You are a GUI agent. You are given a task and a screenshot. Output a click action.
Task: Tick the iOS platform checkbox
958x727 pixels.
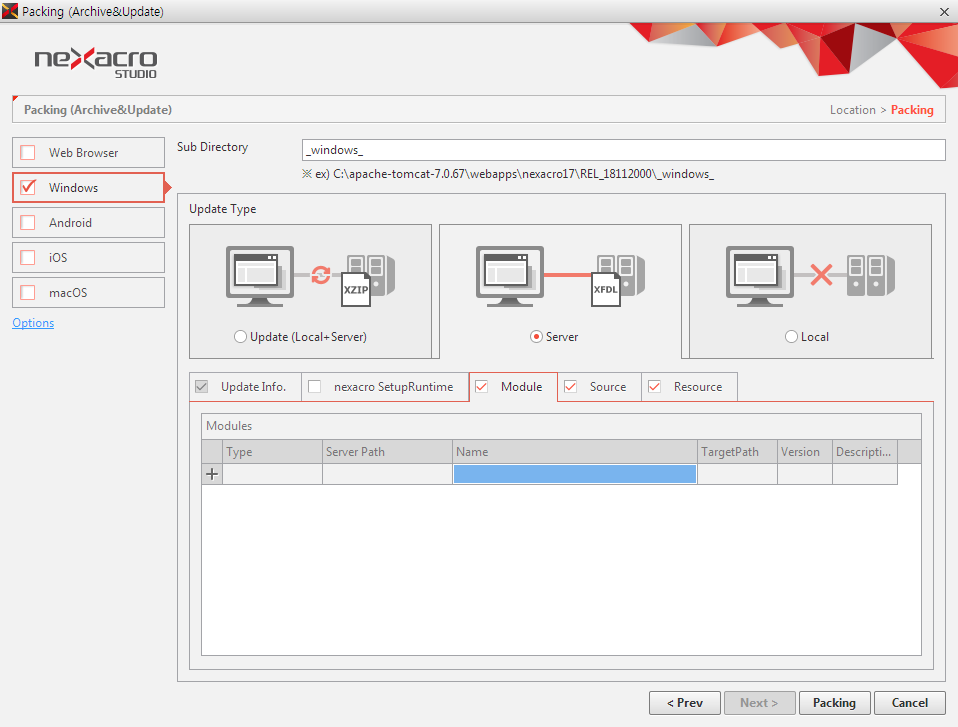tap(28, 258)
